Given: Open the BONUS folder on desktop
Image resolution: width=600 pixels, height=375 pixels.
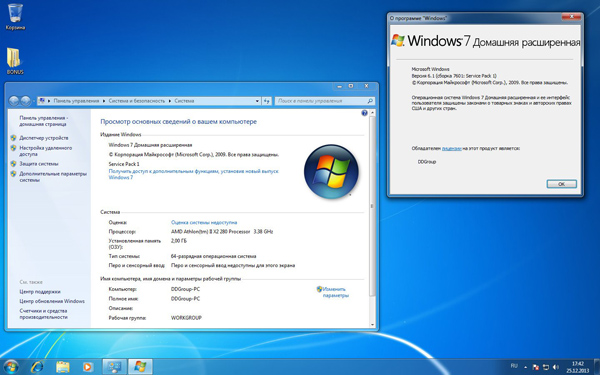Looking at the screenshot, I should point(15,61).
